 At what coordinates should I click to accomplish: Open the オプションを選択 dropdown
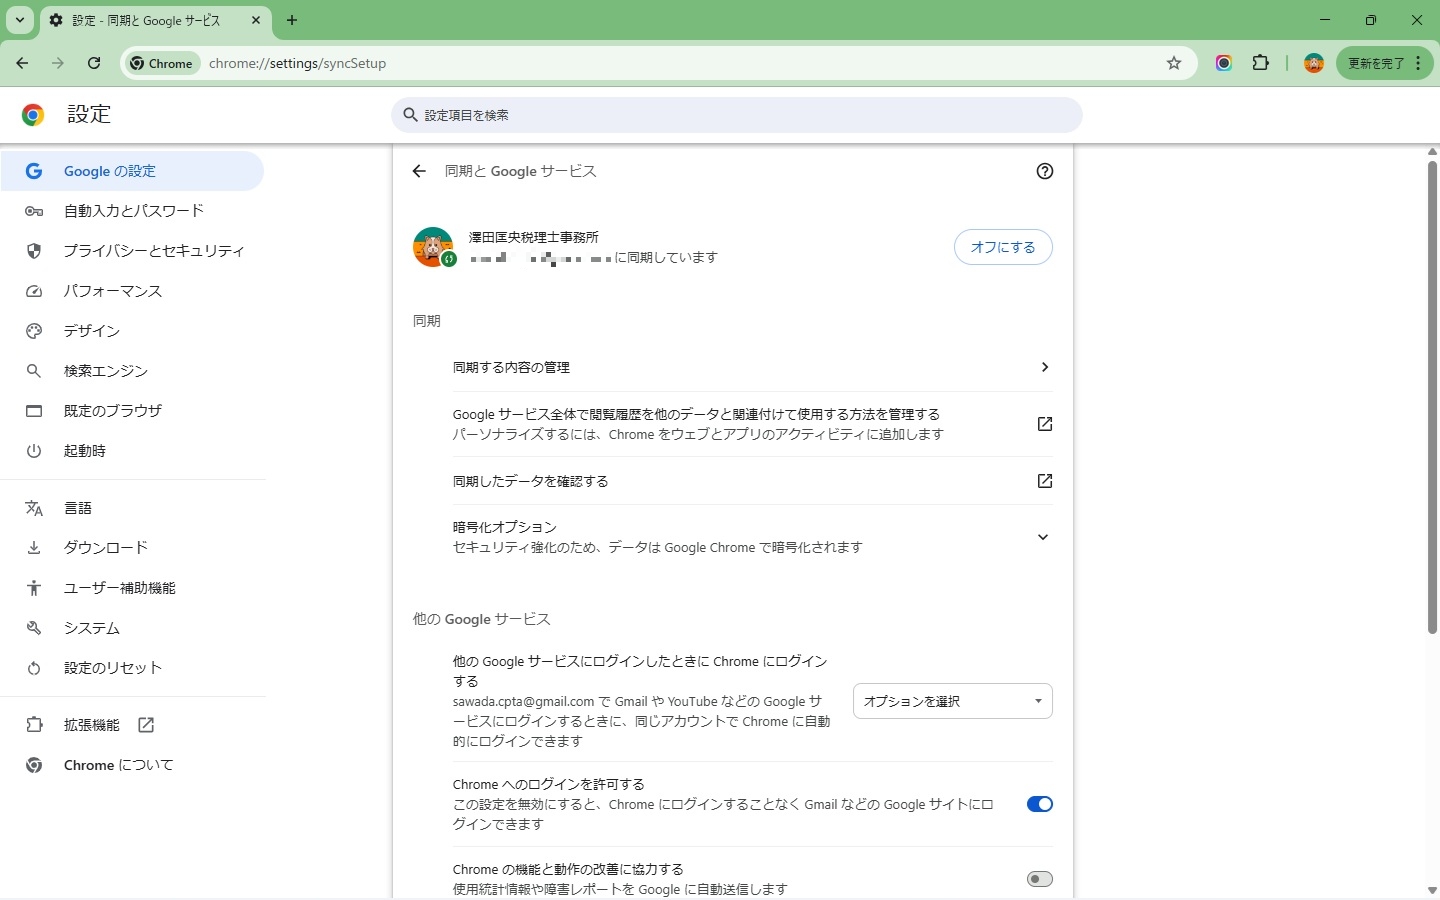pyautogui.click(x=953, y=701)
